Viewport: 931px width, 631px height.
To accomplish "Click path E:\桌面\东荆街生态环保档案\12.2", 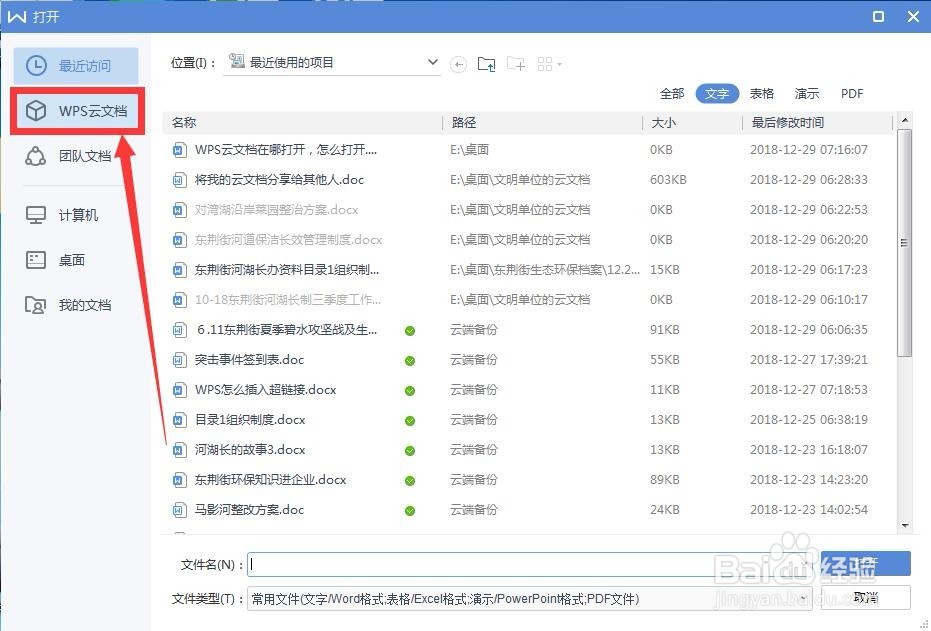I will tap(545, 269).
